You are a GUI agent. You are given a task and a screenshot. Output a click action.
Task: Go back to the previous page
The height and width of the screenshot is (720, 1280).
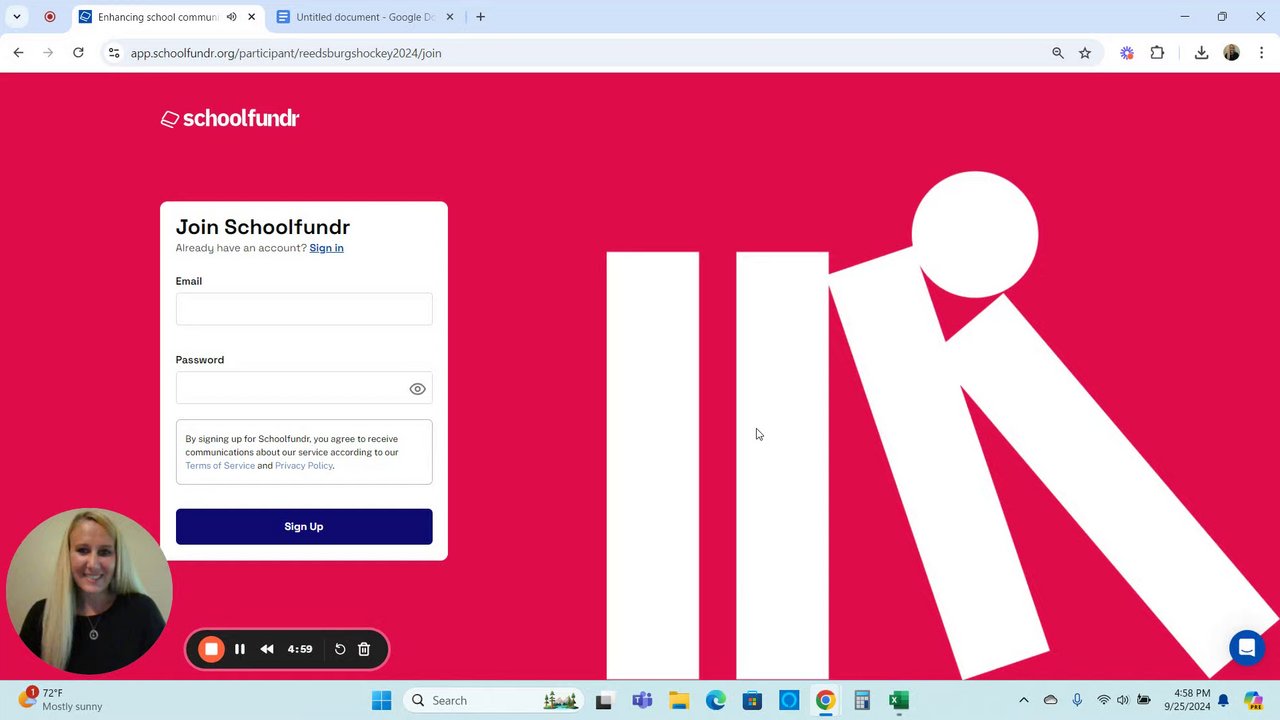click(18, 53)
